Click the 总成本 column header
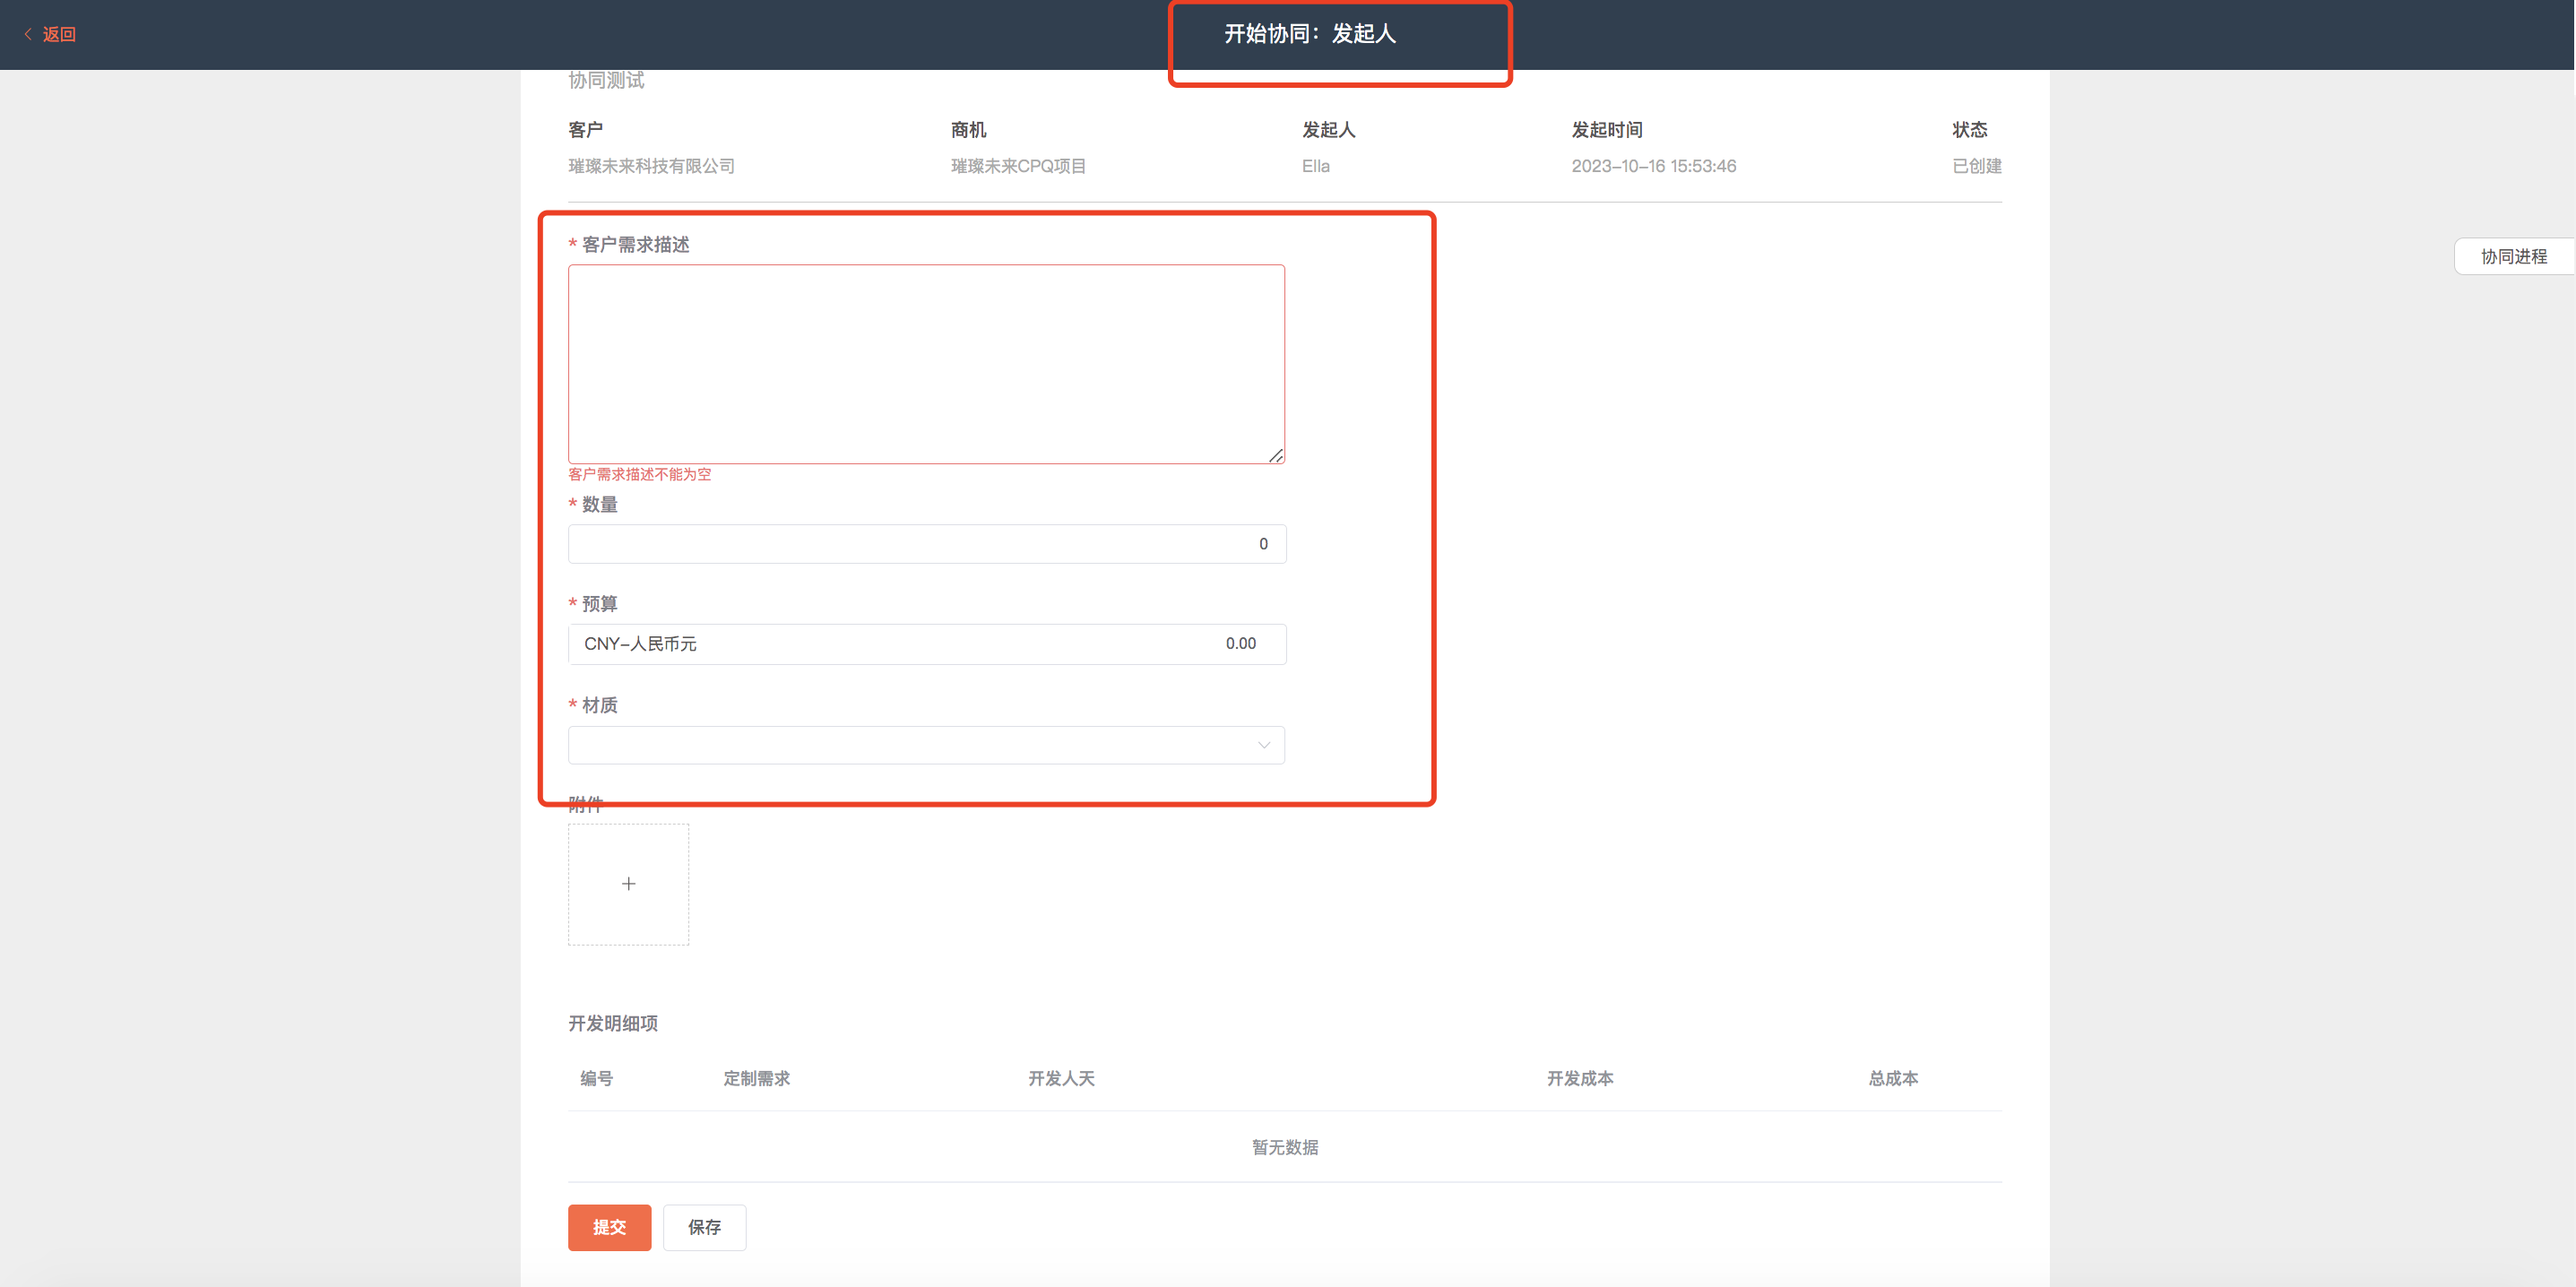The image size is (2576, 1287). coord(1892,1078)
